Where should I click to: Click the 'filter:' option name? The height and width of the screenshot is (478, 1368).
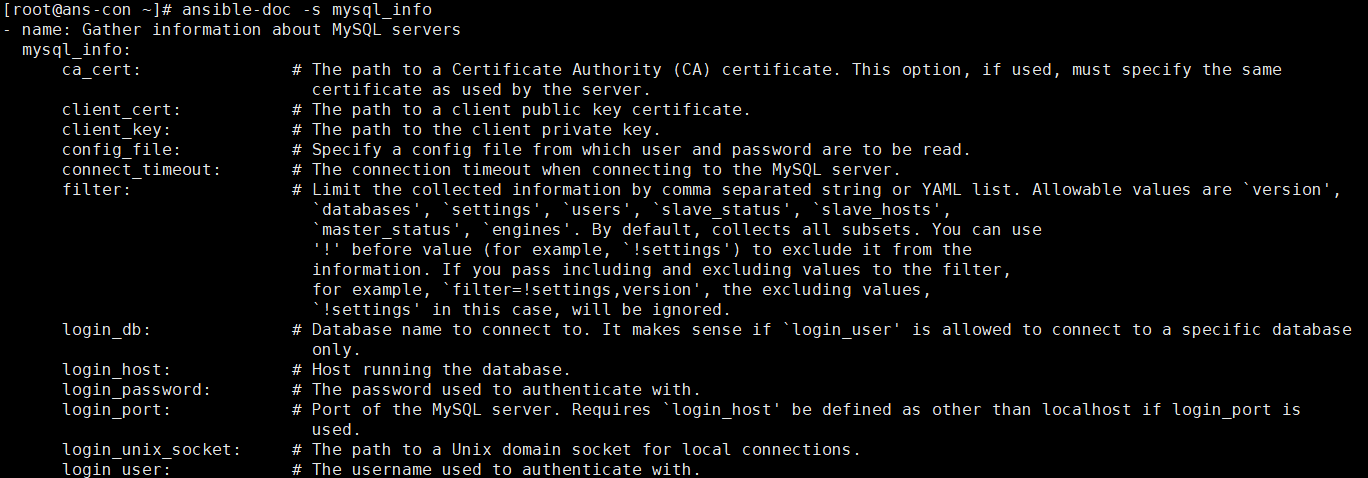pos(97,190)
